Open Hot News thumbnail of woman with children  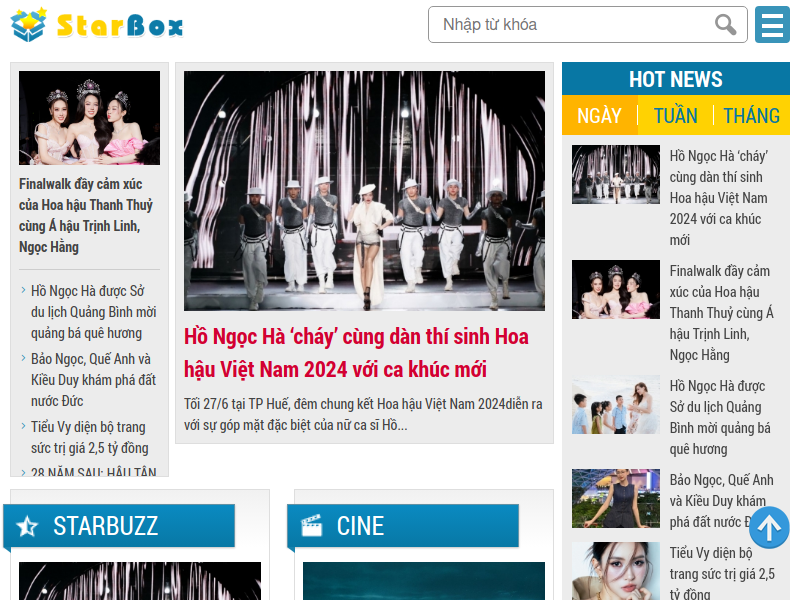click(616, 405)
